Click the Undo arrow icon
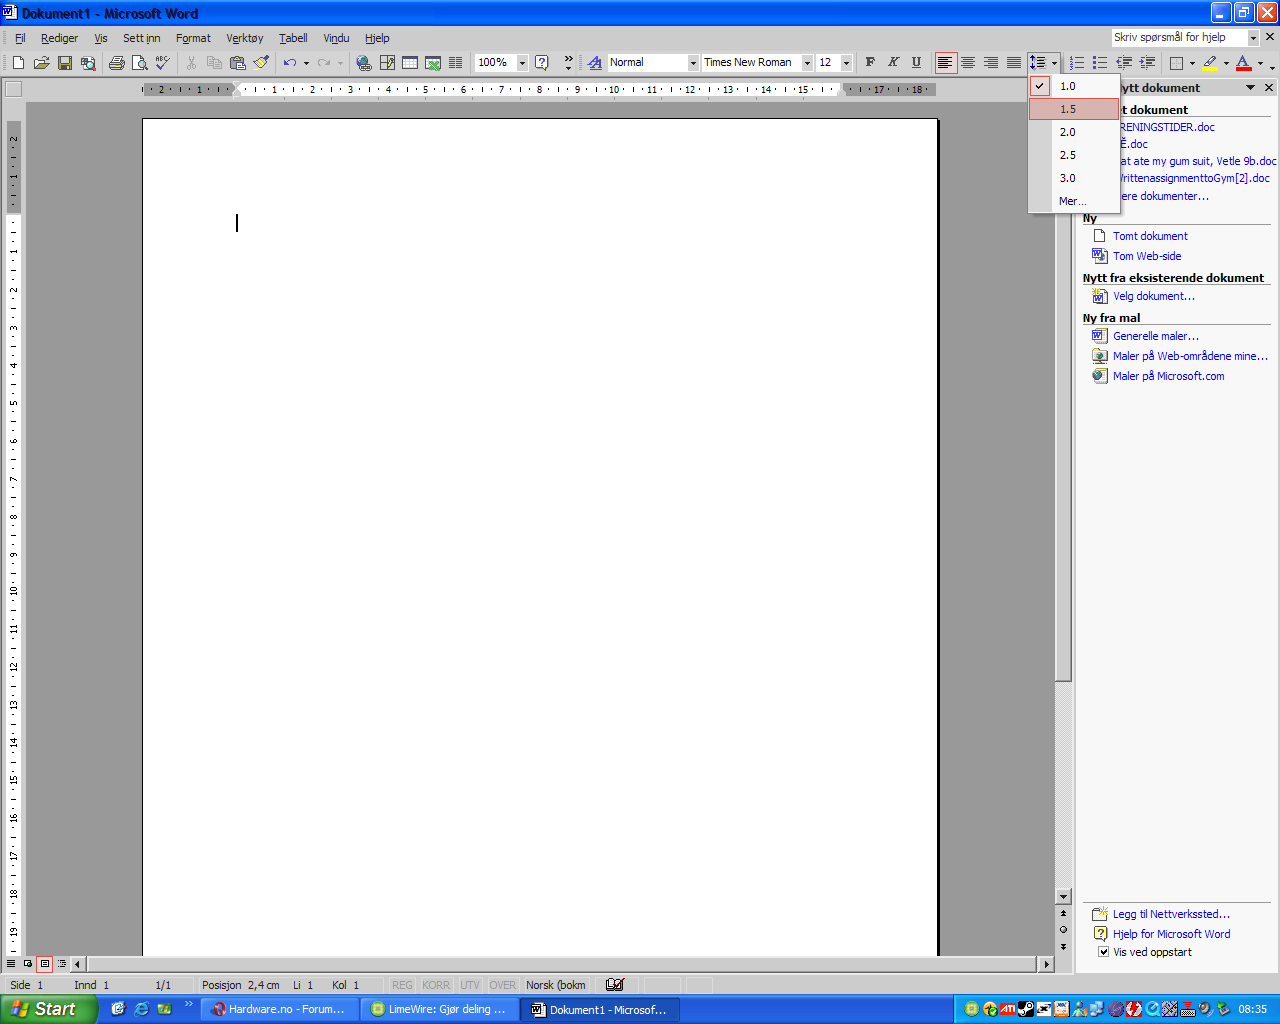The image size is (1280, 1024). tap(289, 63)
